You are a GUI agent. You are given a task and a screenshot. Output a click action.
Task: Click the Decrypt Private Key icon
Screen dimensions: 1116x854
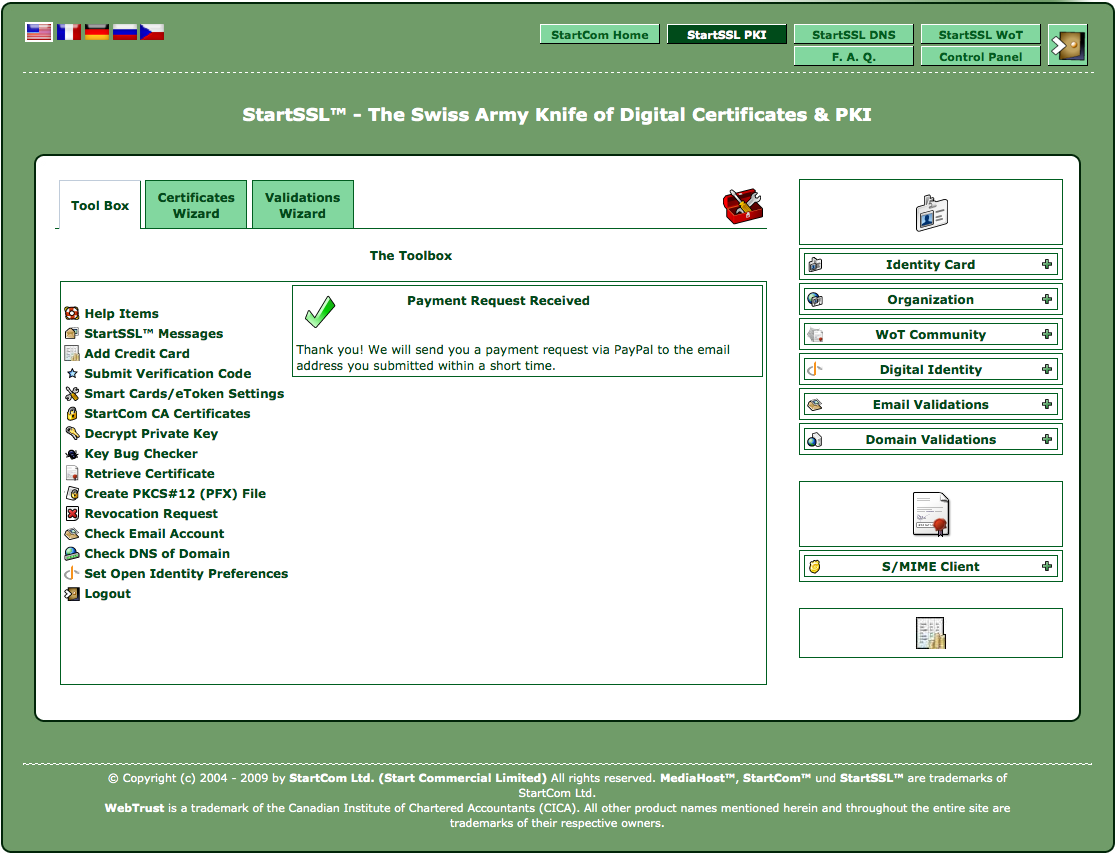click(72, 433)
